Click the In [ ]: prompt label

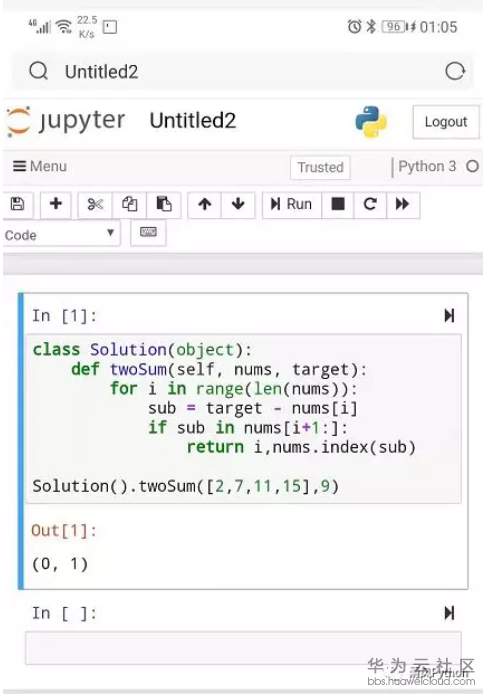(64, 613)
